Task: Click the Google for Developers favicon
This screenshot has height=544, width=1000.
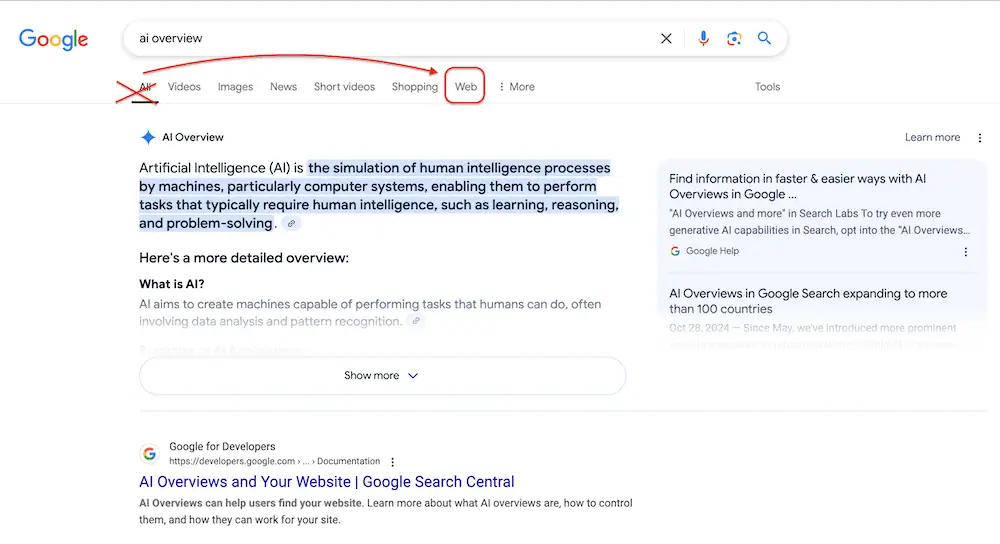Action: (149, 453)
